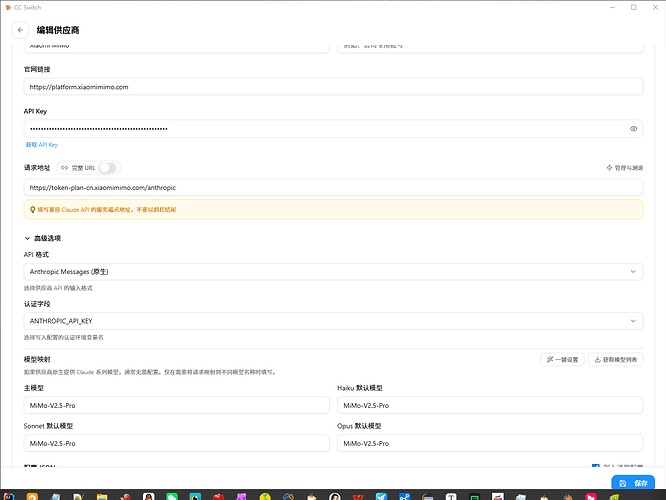Focus the 官网链接 URL field

[333, 87]
